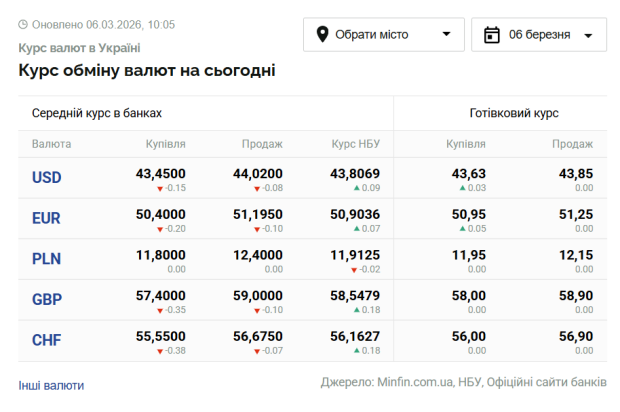Open the 'Курс валют в Україні' breadcrumb link
This screenshot has height=412, width=620.
tap(79, 47)
